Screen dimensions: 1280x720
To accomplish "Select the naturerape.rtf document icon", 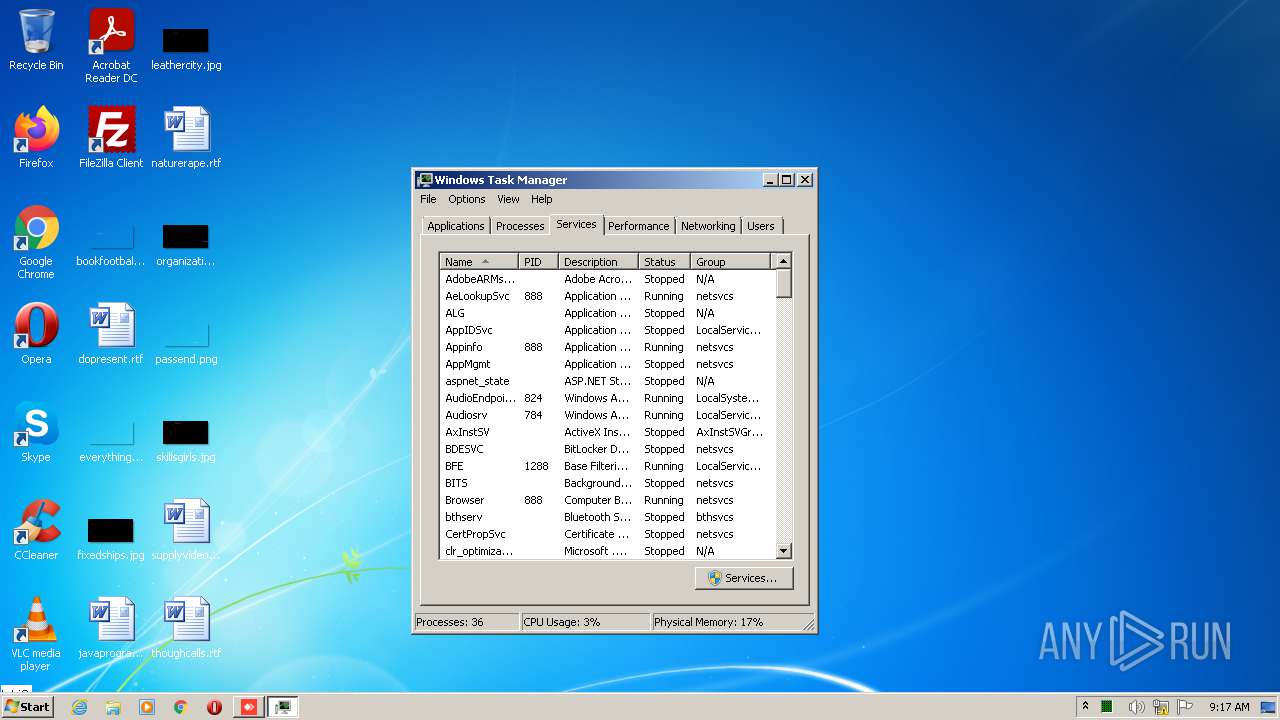I will (x=186, y=138).
